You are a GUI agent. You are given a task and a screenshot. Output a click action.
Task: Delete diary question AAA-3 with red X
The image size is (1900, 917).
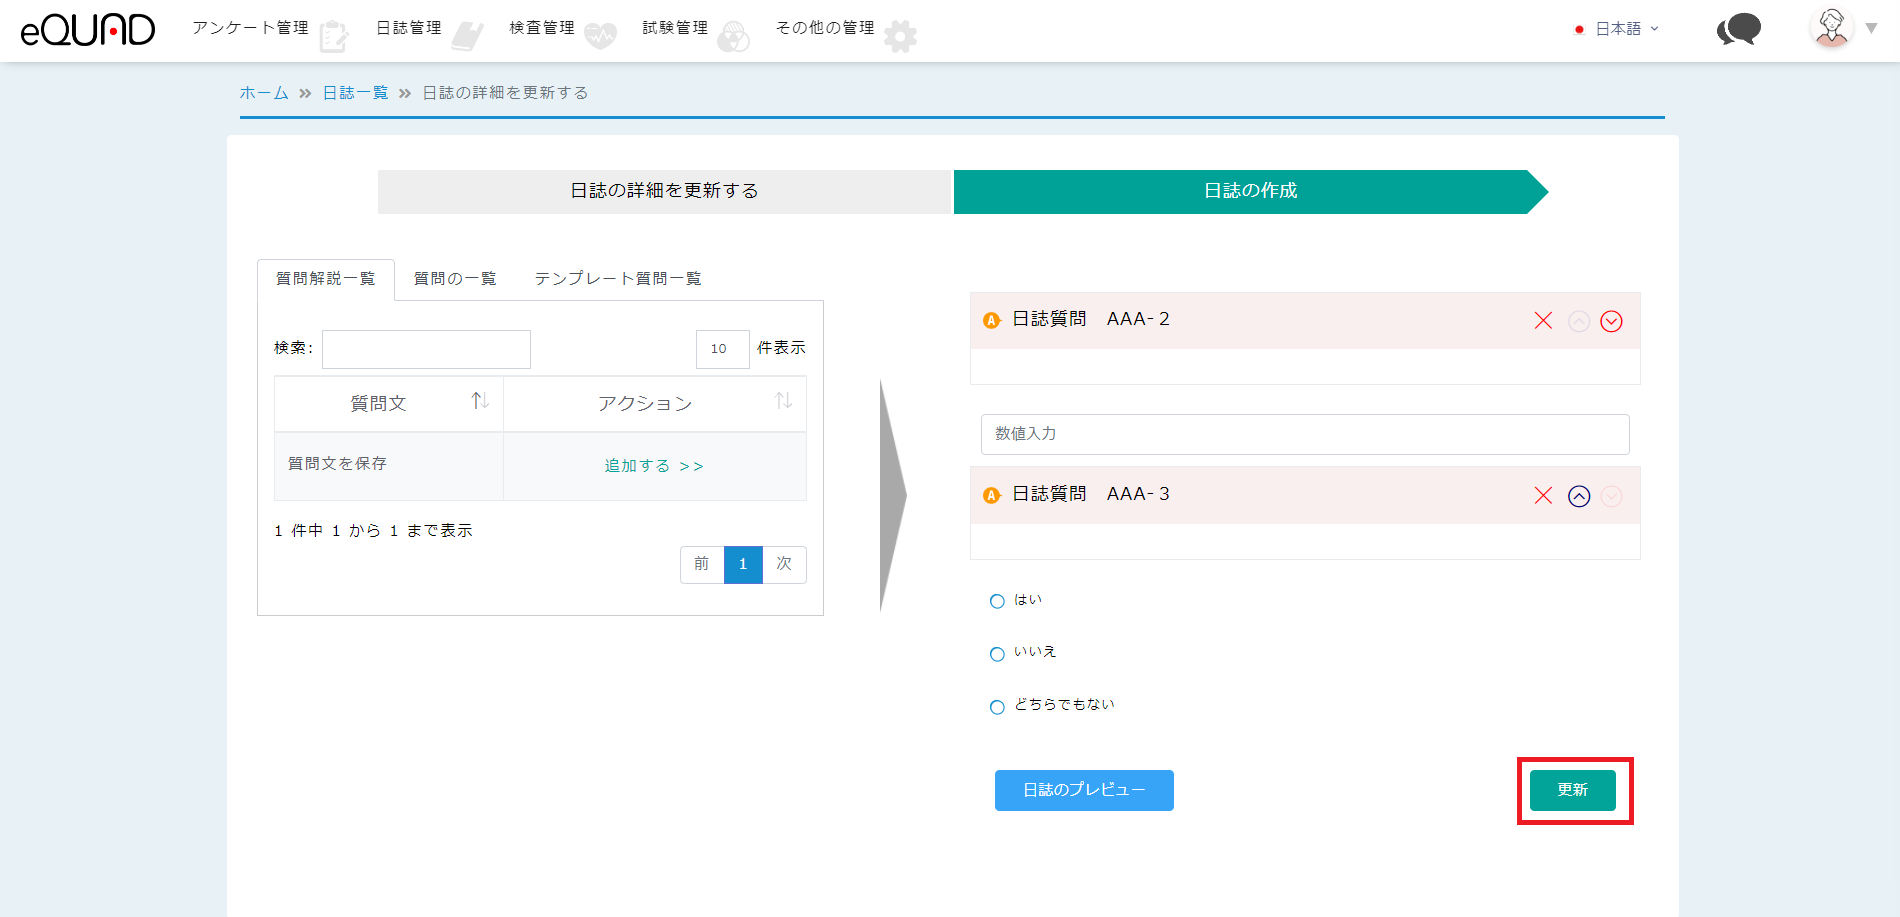click(1543, 496)
